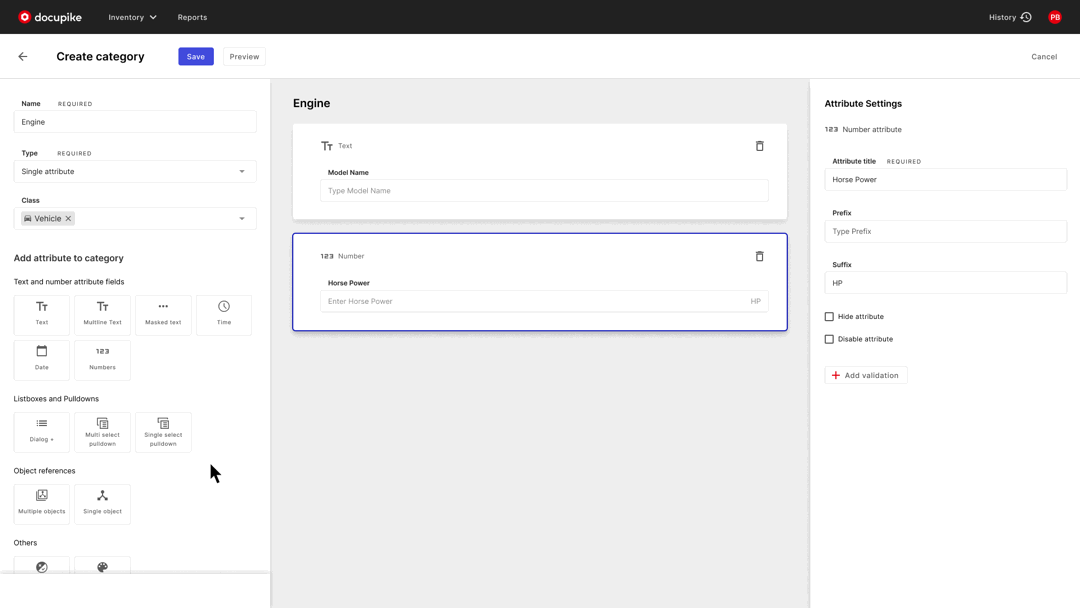Add a Text attribute field
Screen dimensions: 1080x608
click(41, 314)
